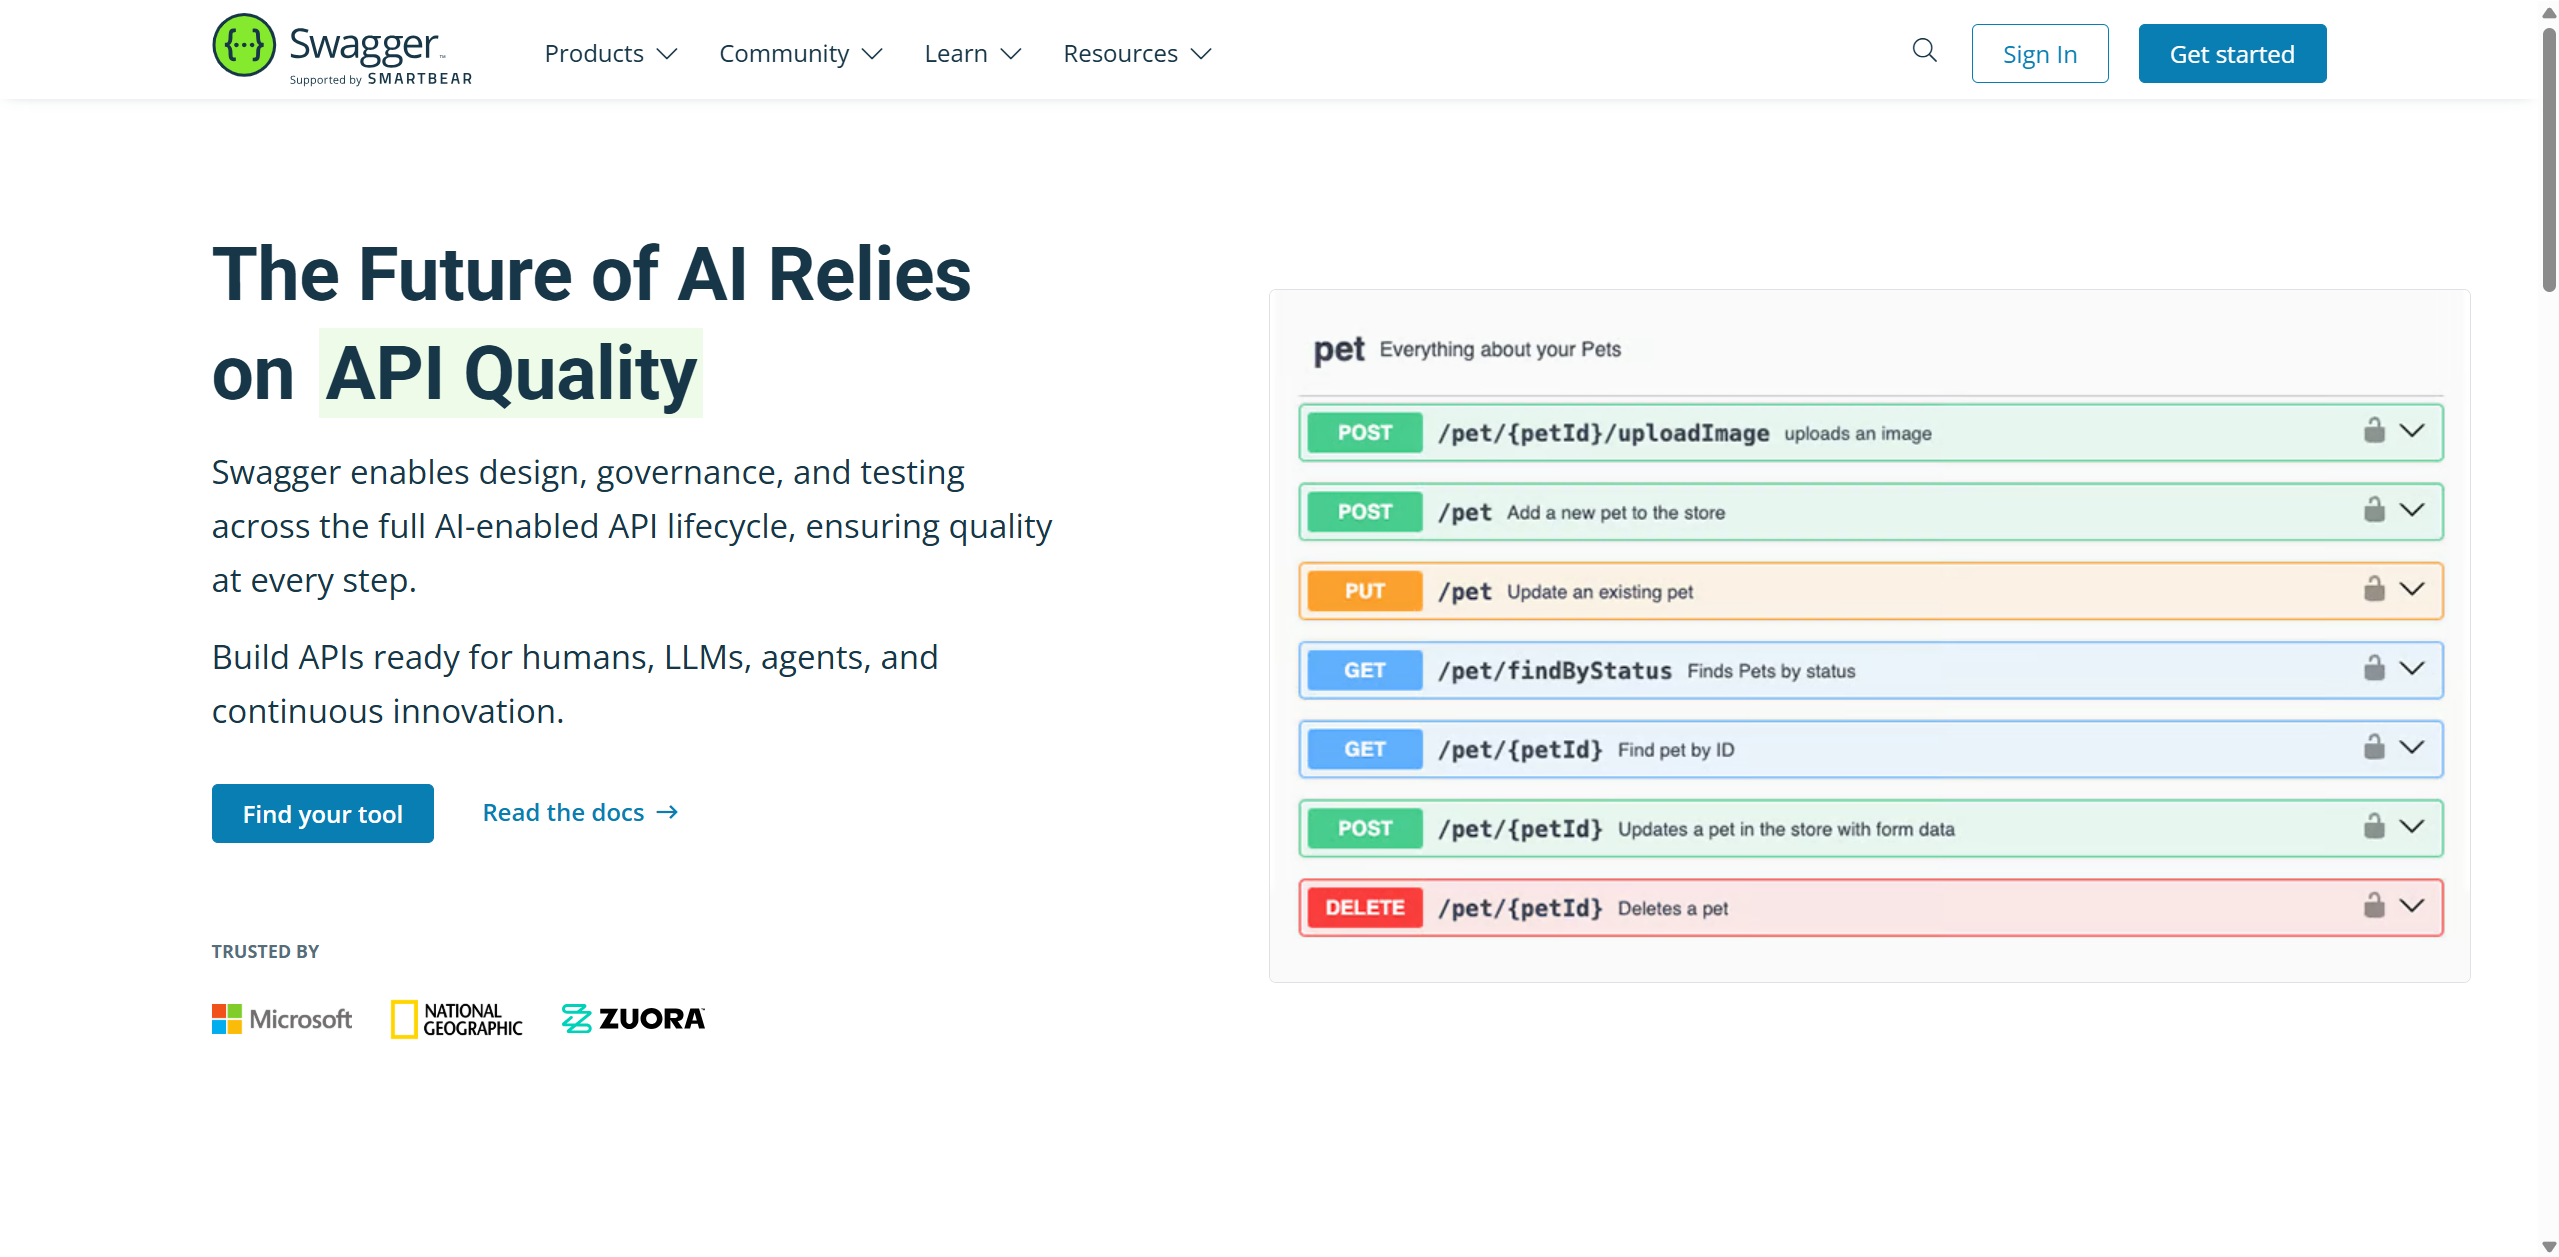Click the Get started button
The height and width of the screenshot is (1257, 2559).
click(x=2231, y=54)
